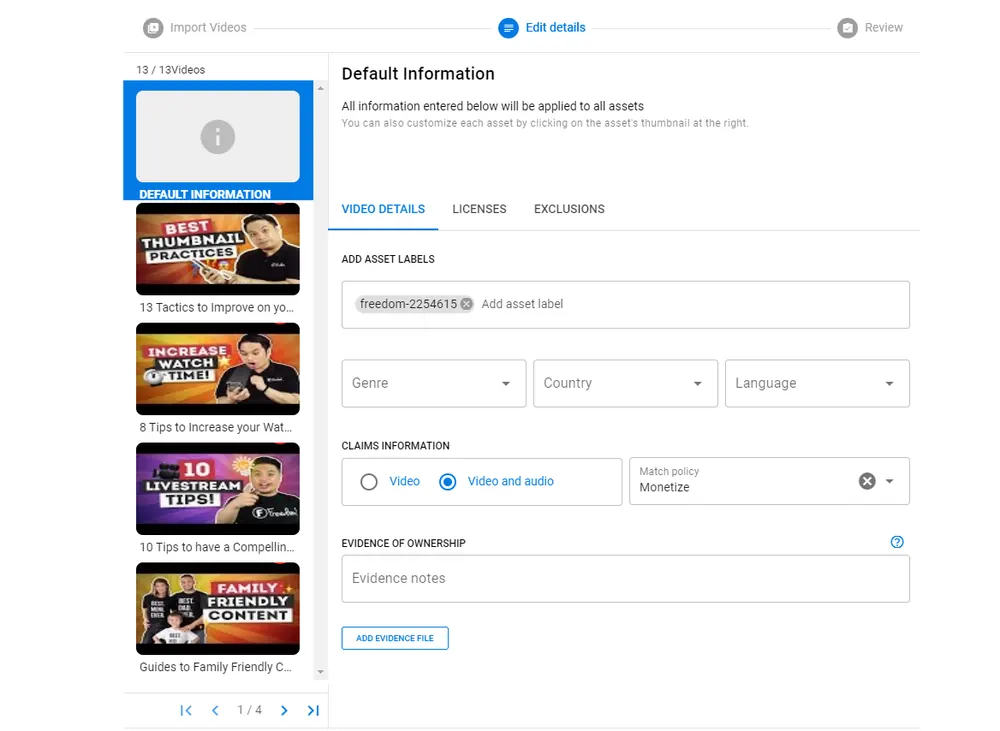Screen dimensions: 1000x731
Task: Select the Default Information card
Action: coord(218,140)
